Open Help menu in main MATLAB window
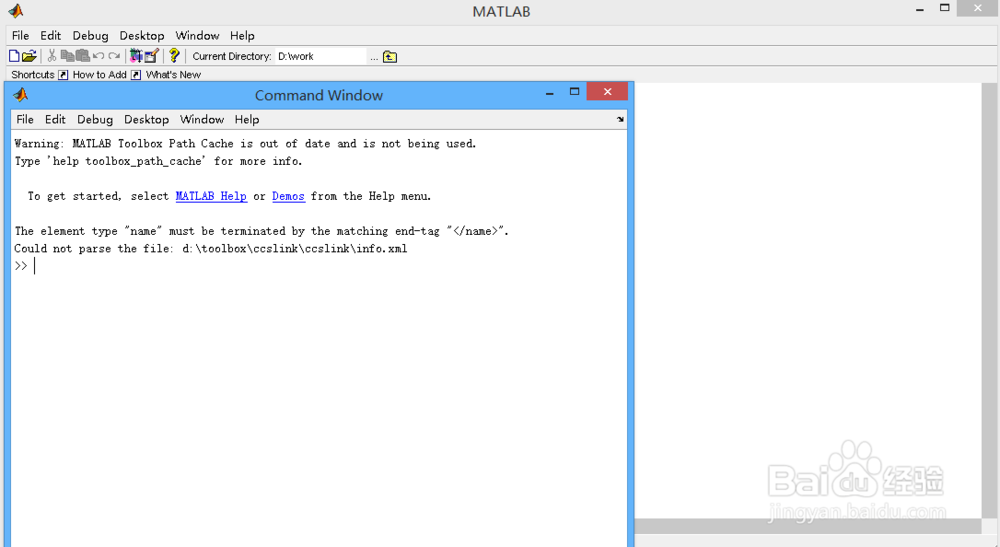1000x547 pixels. pos(242,36)
